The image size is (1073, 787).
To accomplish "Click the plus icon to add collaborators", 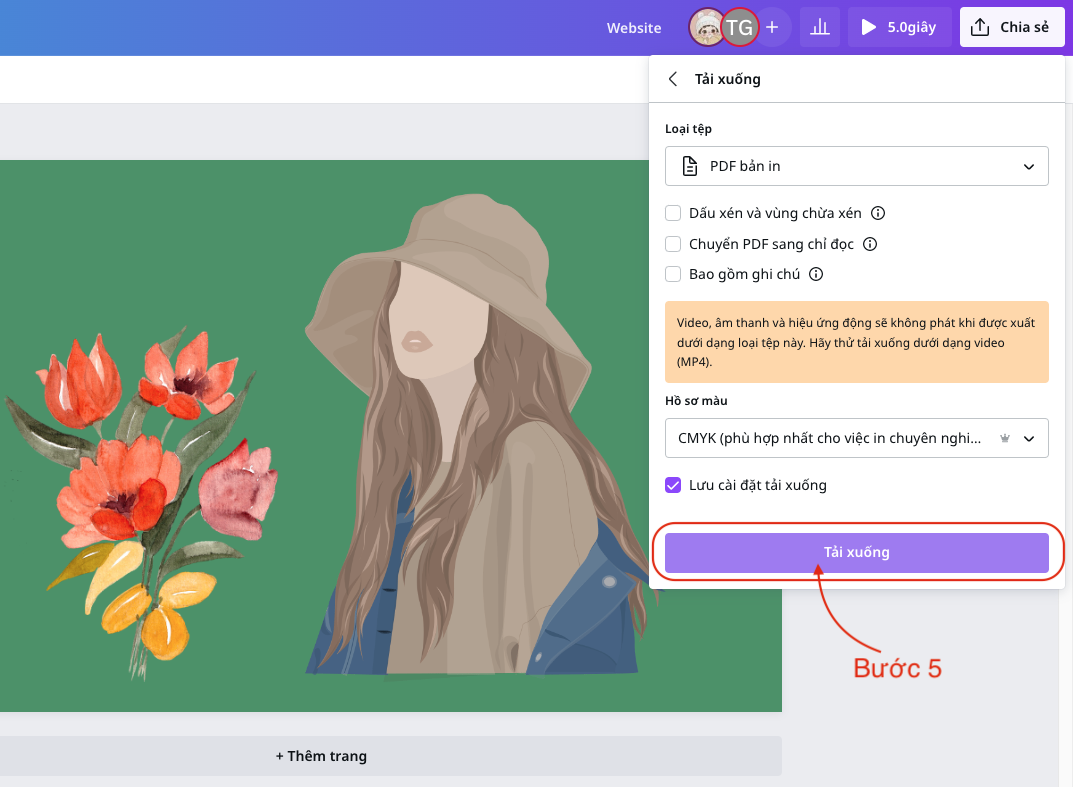I will pyautogui.click(x=772, y=27).
